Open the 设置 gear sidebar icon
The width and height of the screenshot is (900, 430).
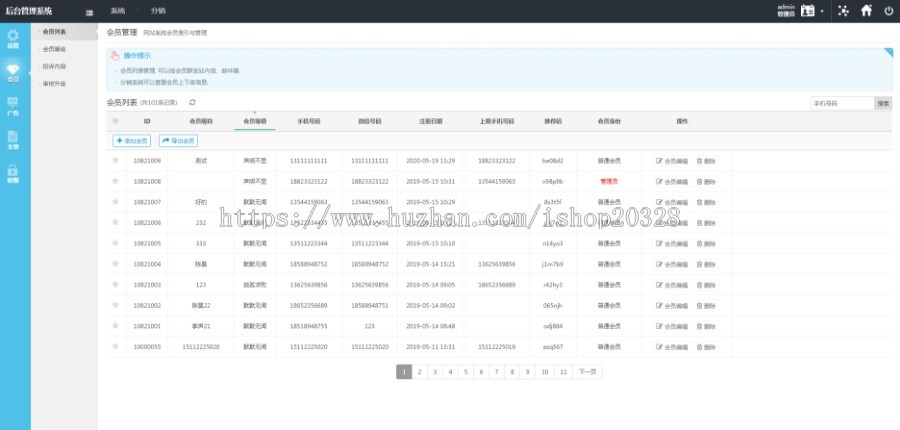(x=13, y=38)
